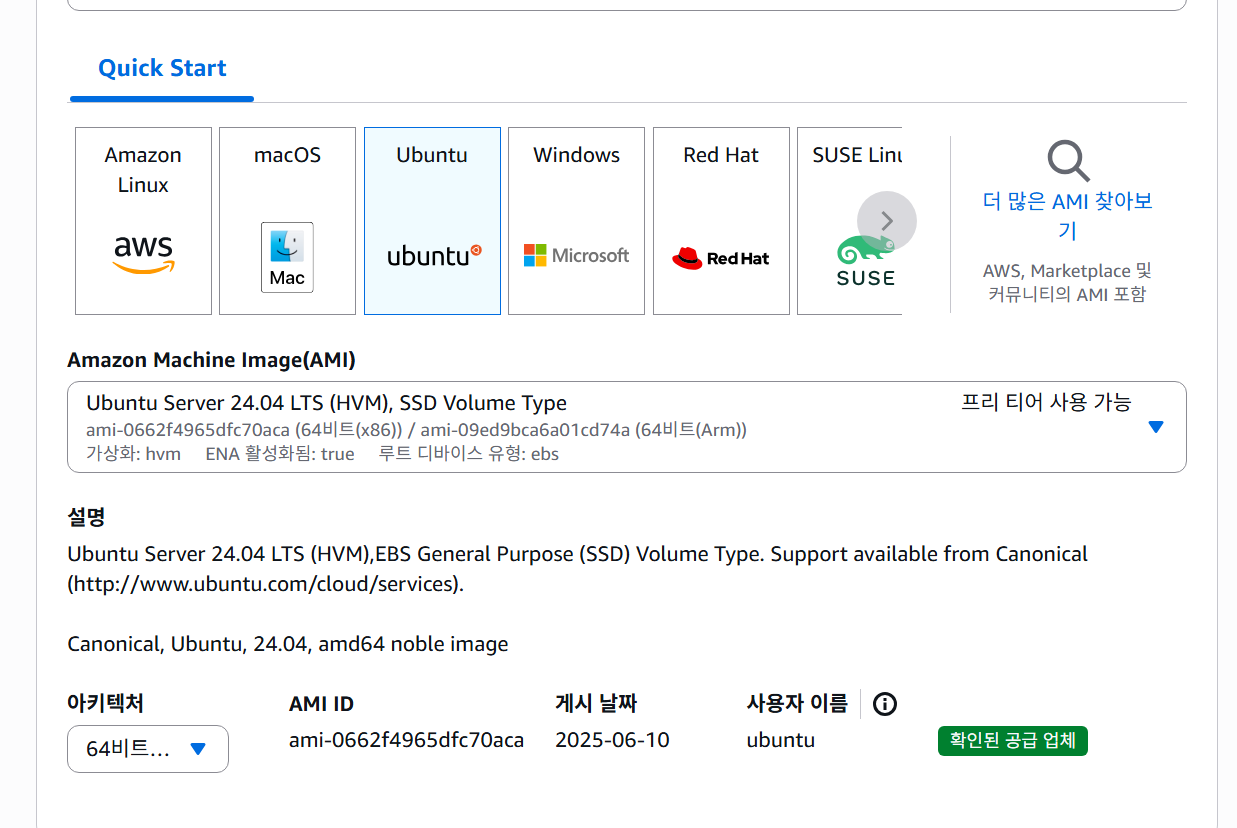Click the 확인된 공급 업체 badge
Screen dimensions: 1237x828
pos(1012,741)
